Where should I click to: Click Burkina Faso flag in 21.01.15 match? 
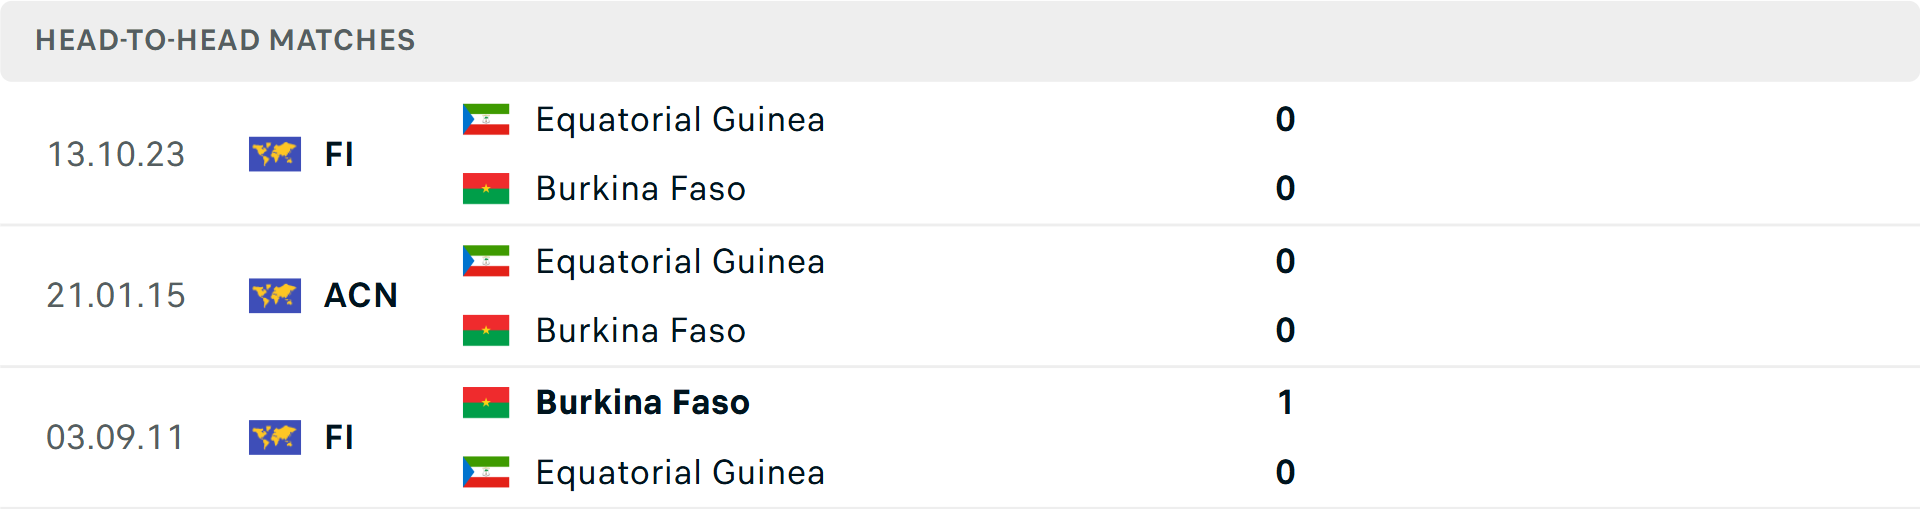pos(486,330)
